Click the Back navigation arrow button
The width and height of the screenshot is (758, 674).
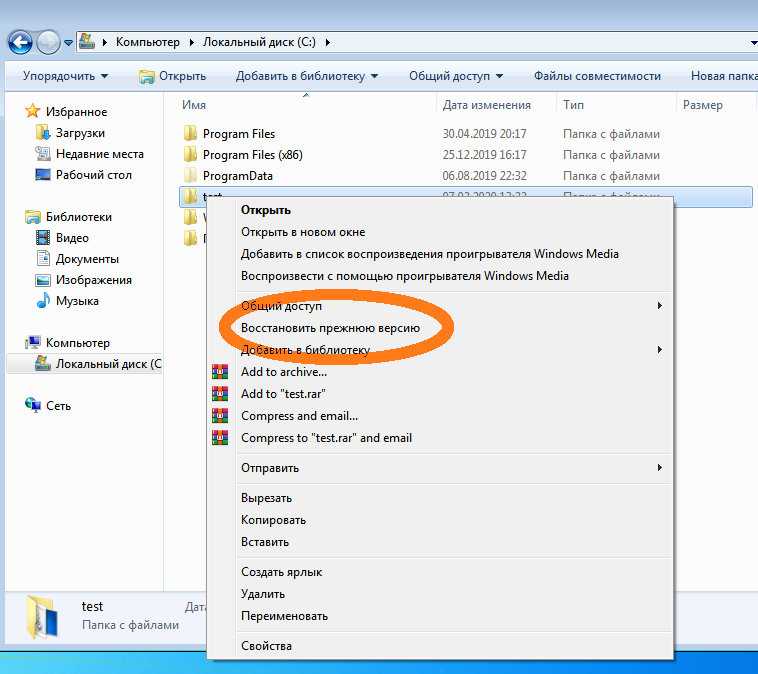tap(20, 43)
